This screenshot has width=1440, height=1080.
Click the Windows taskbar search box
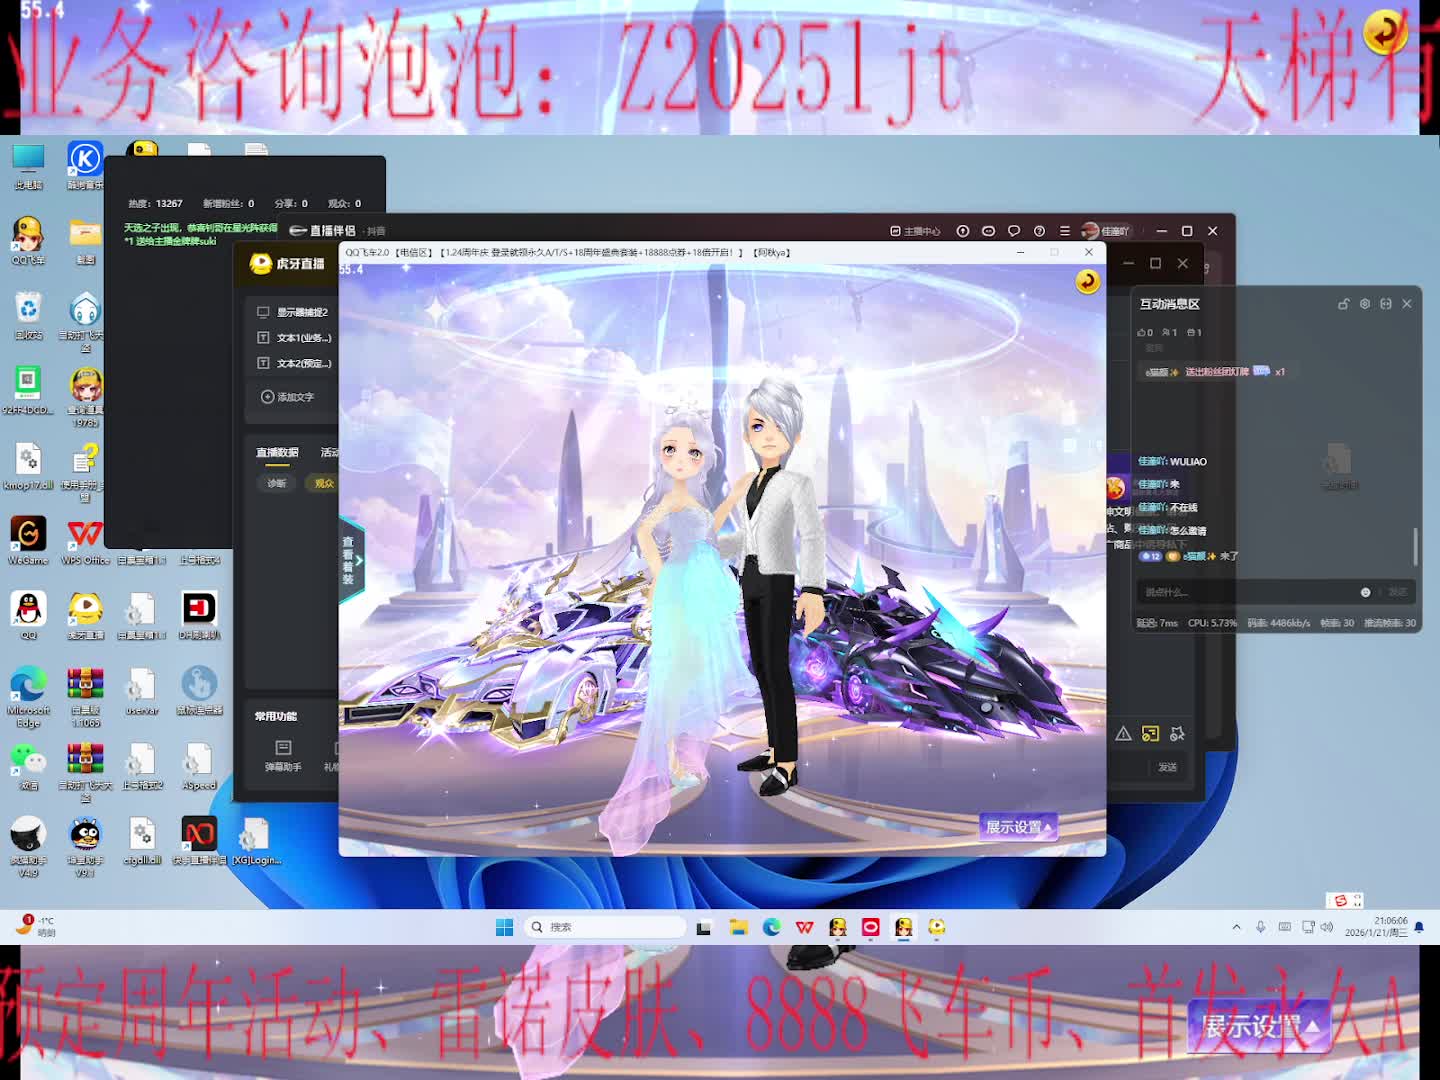point(606,927)
